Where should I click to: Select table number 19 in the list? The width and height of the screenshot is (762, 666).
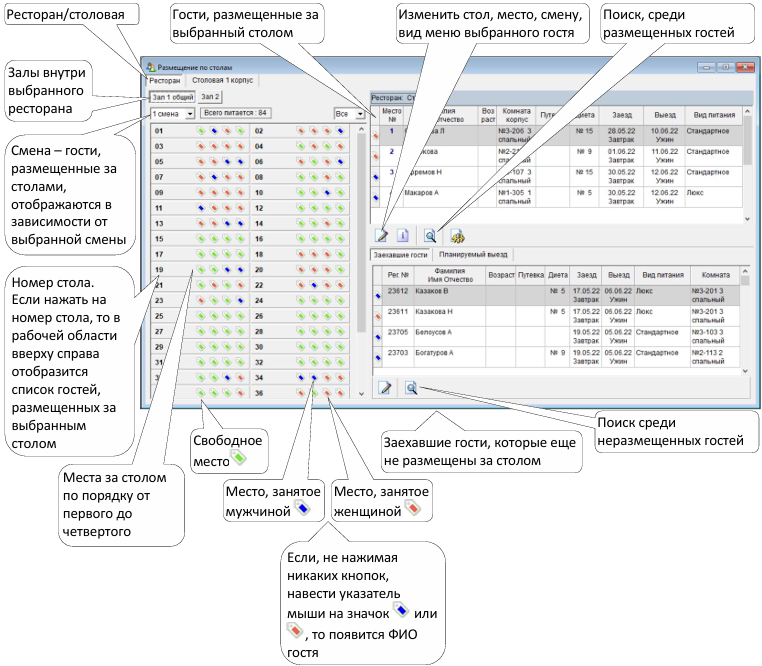pos(159,270)
